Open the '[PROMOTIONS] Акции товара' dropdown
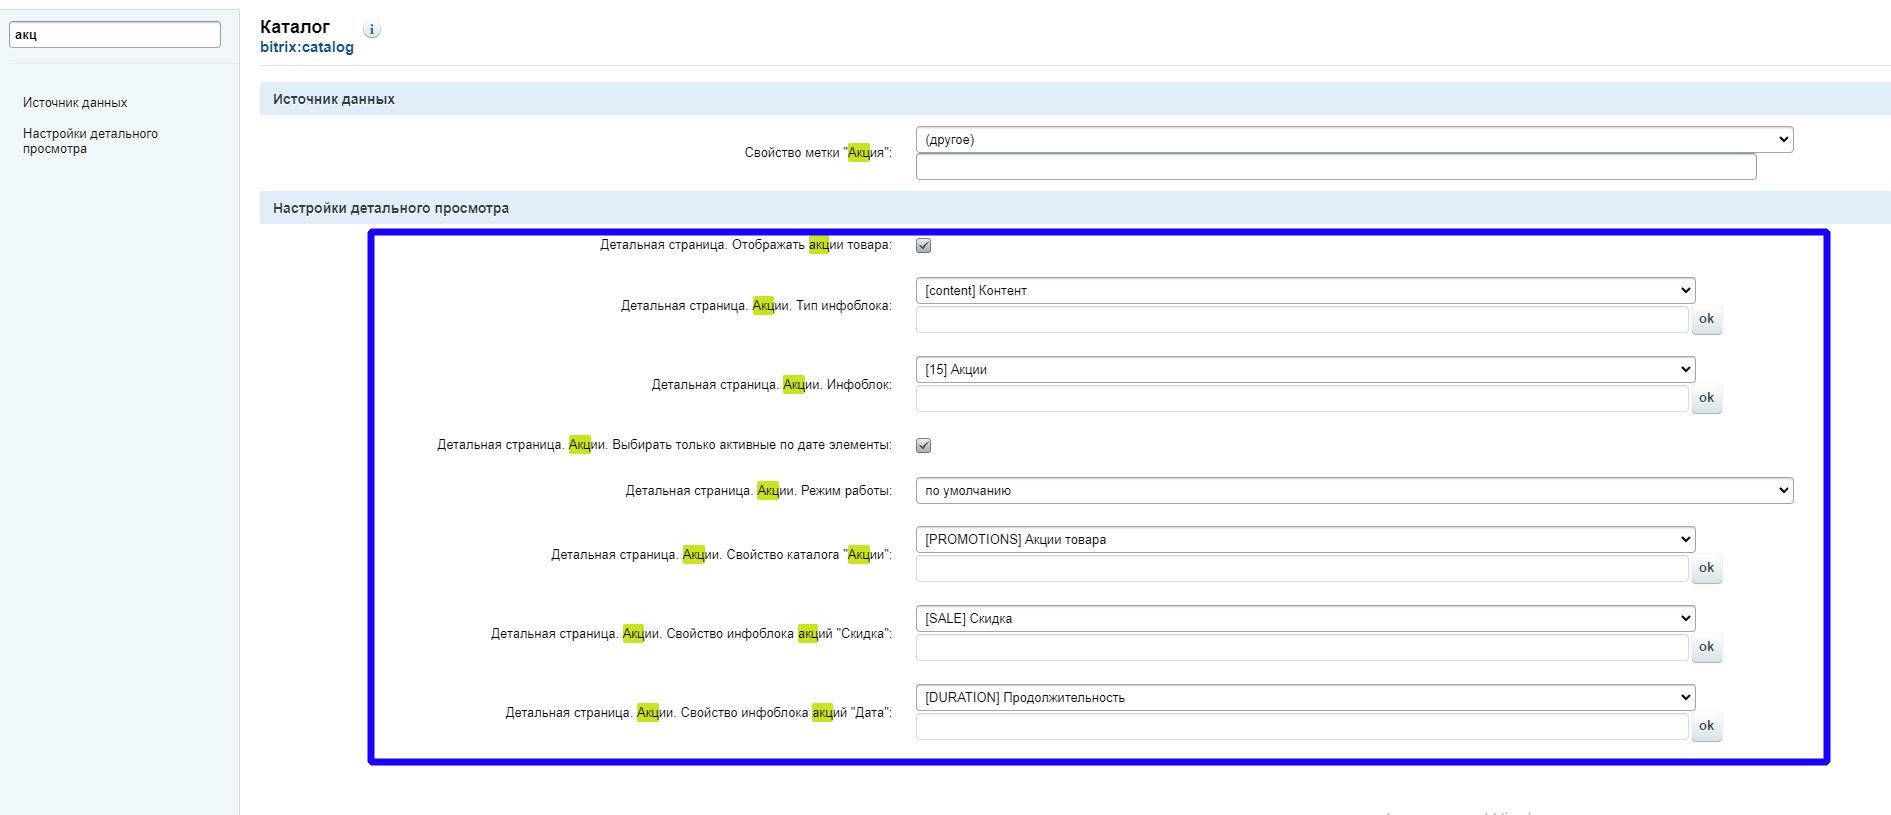 point(1305,540)
